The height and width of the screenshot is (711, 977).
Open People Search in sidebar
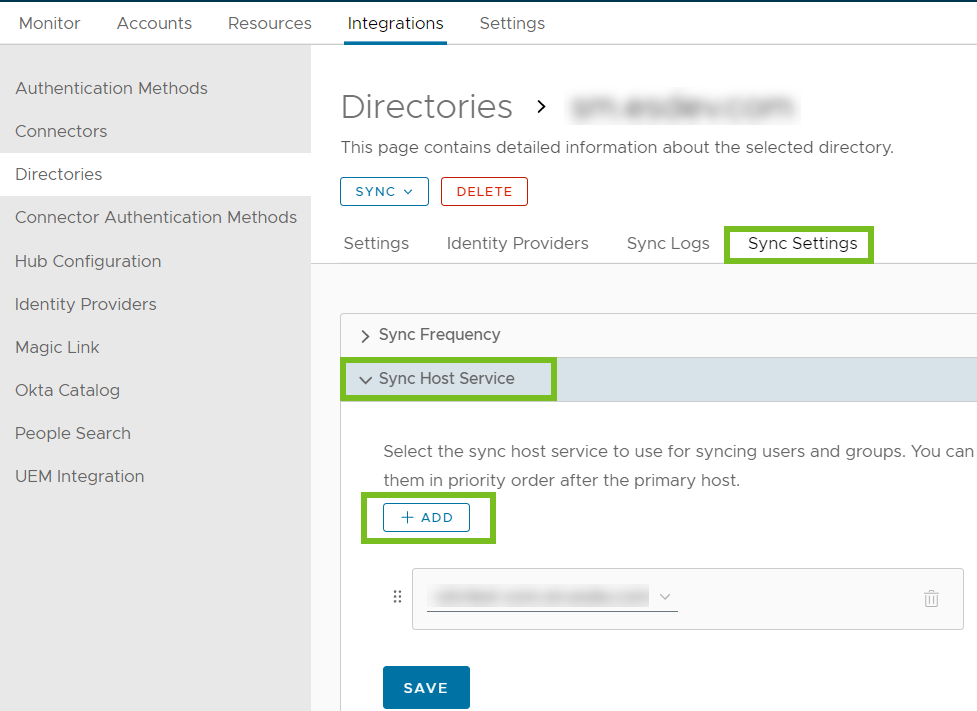click(73, 433)
